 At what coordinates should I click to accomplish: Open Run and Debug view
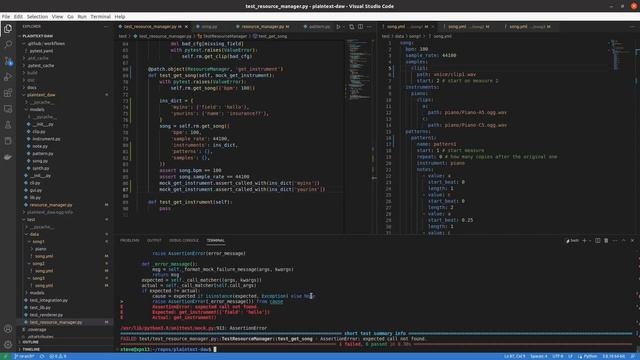click(x=8, y=77)
